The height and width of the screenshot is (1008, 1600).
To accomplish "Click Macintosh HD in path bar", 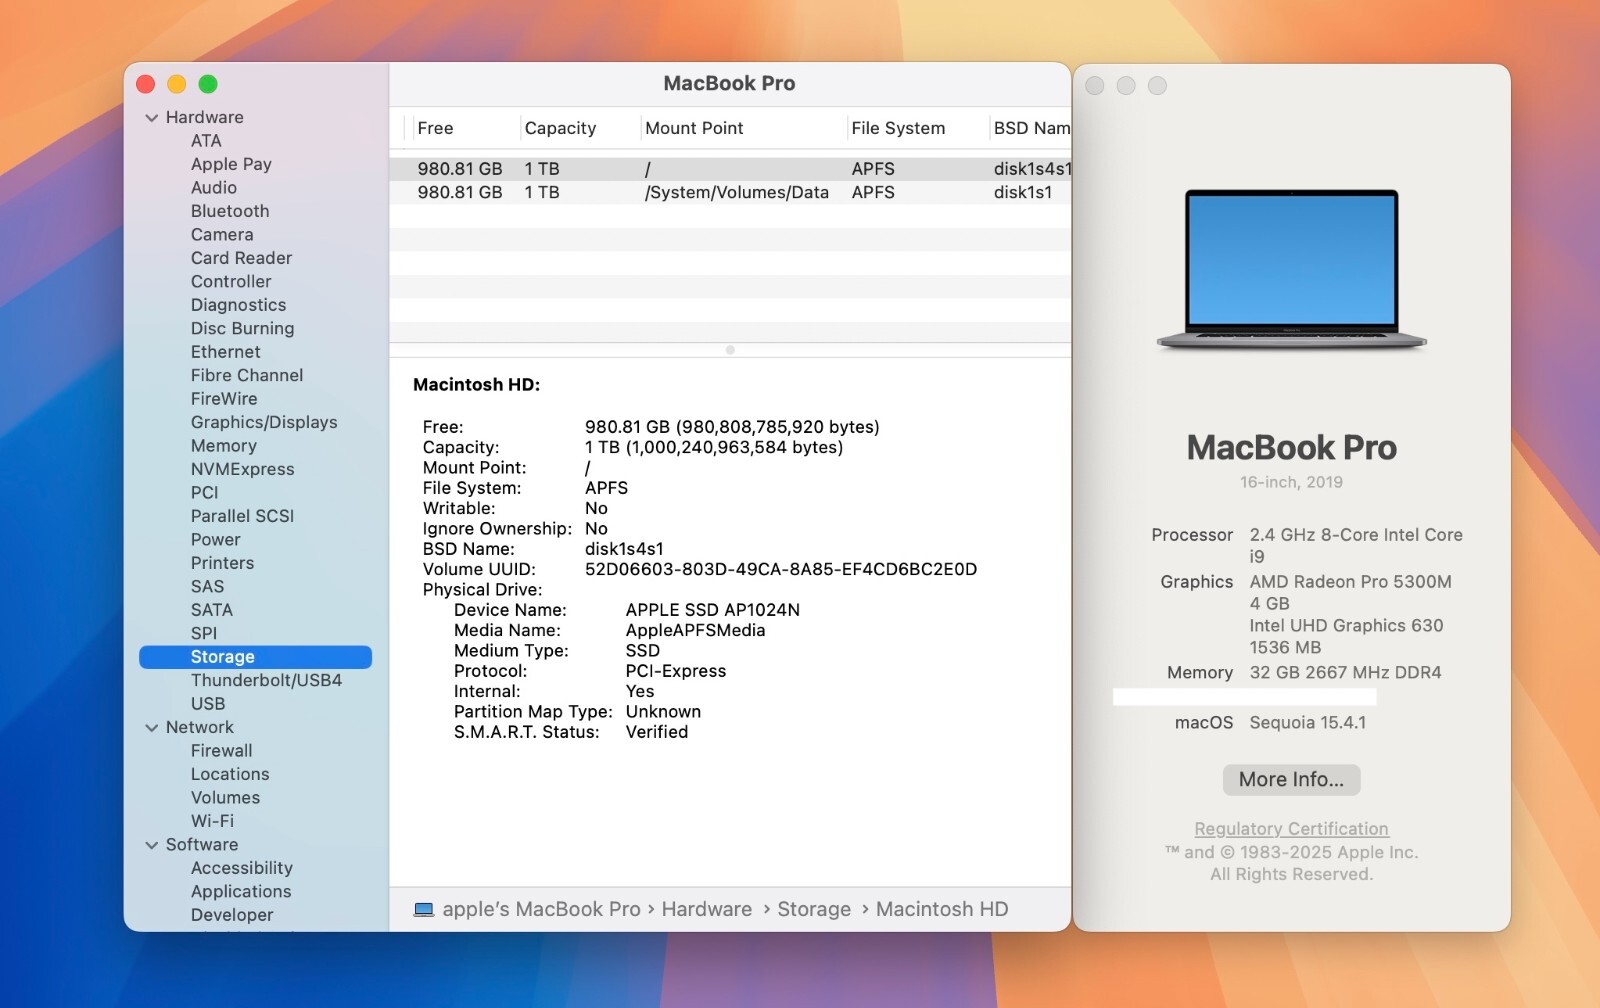I will click(942, 909).
